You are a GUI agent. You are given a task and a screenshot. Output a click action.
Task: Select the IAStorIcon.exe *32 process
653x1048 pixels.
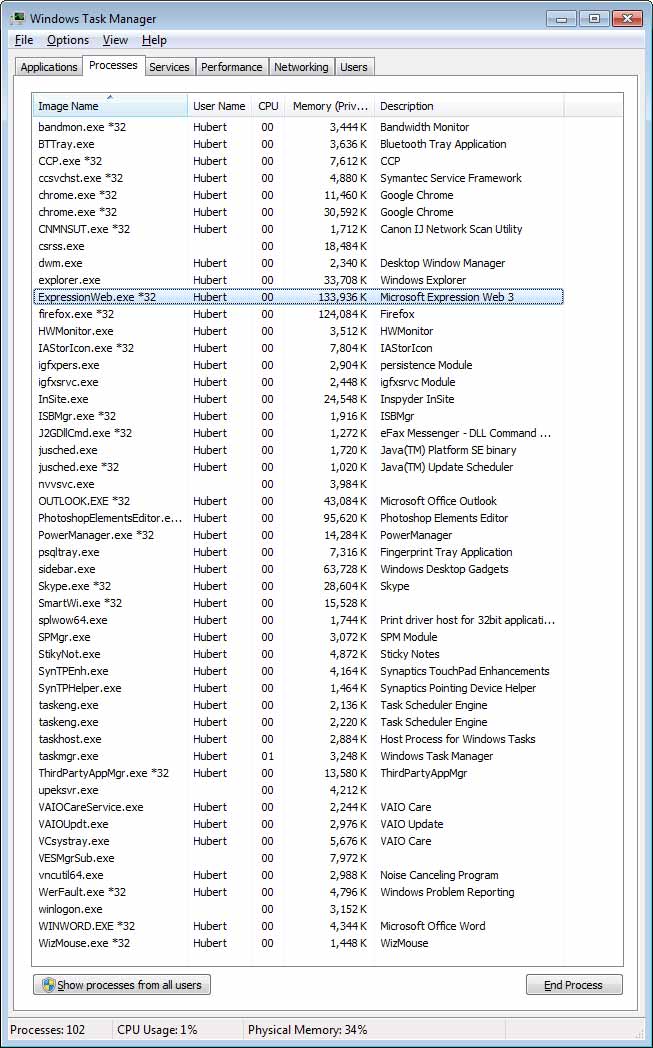[x=298, y=348]
